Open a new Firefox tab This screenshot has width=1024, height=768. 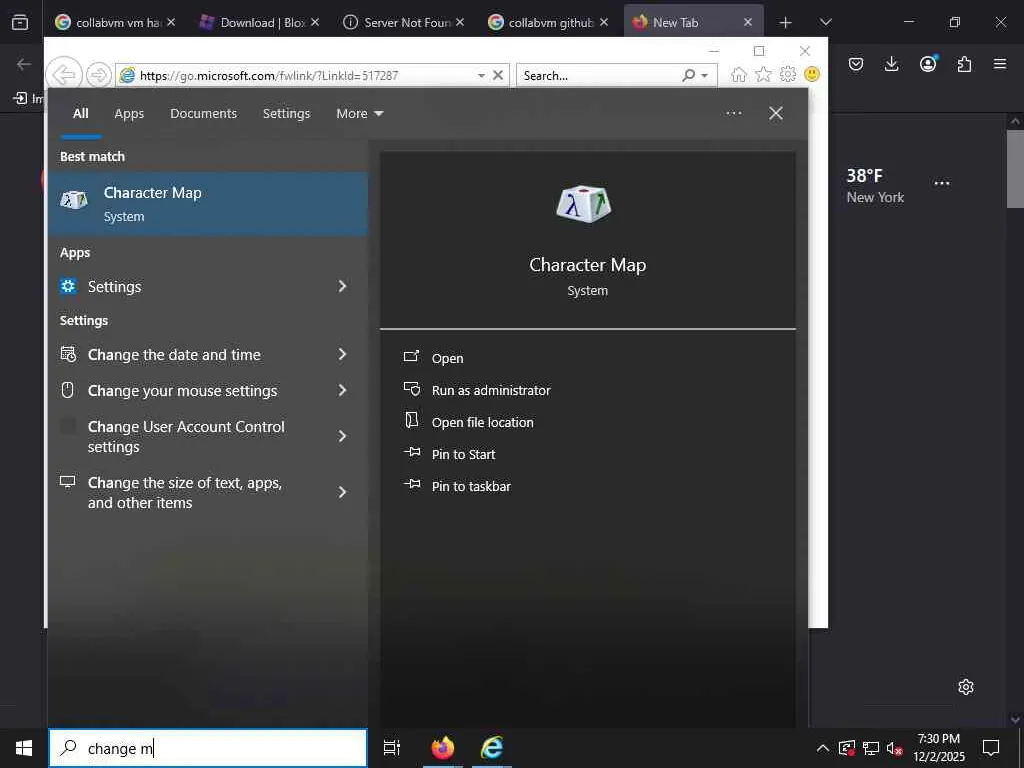pos(786,23)
